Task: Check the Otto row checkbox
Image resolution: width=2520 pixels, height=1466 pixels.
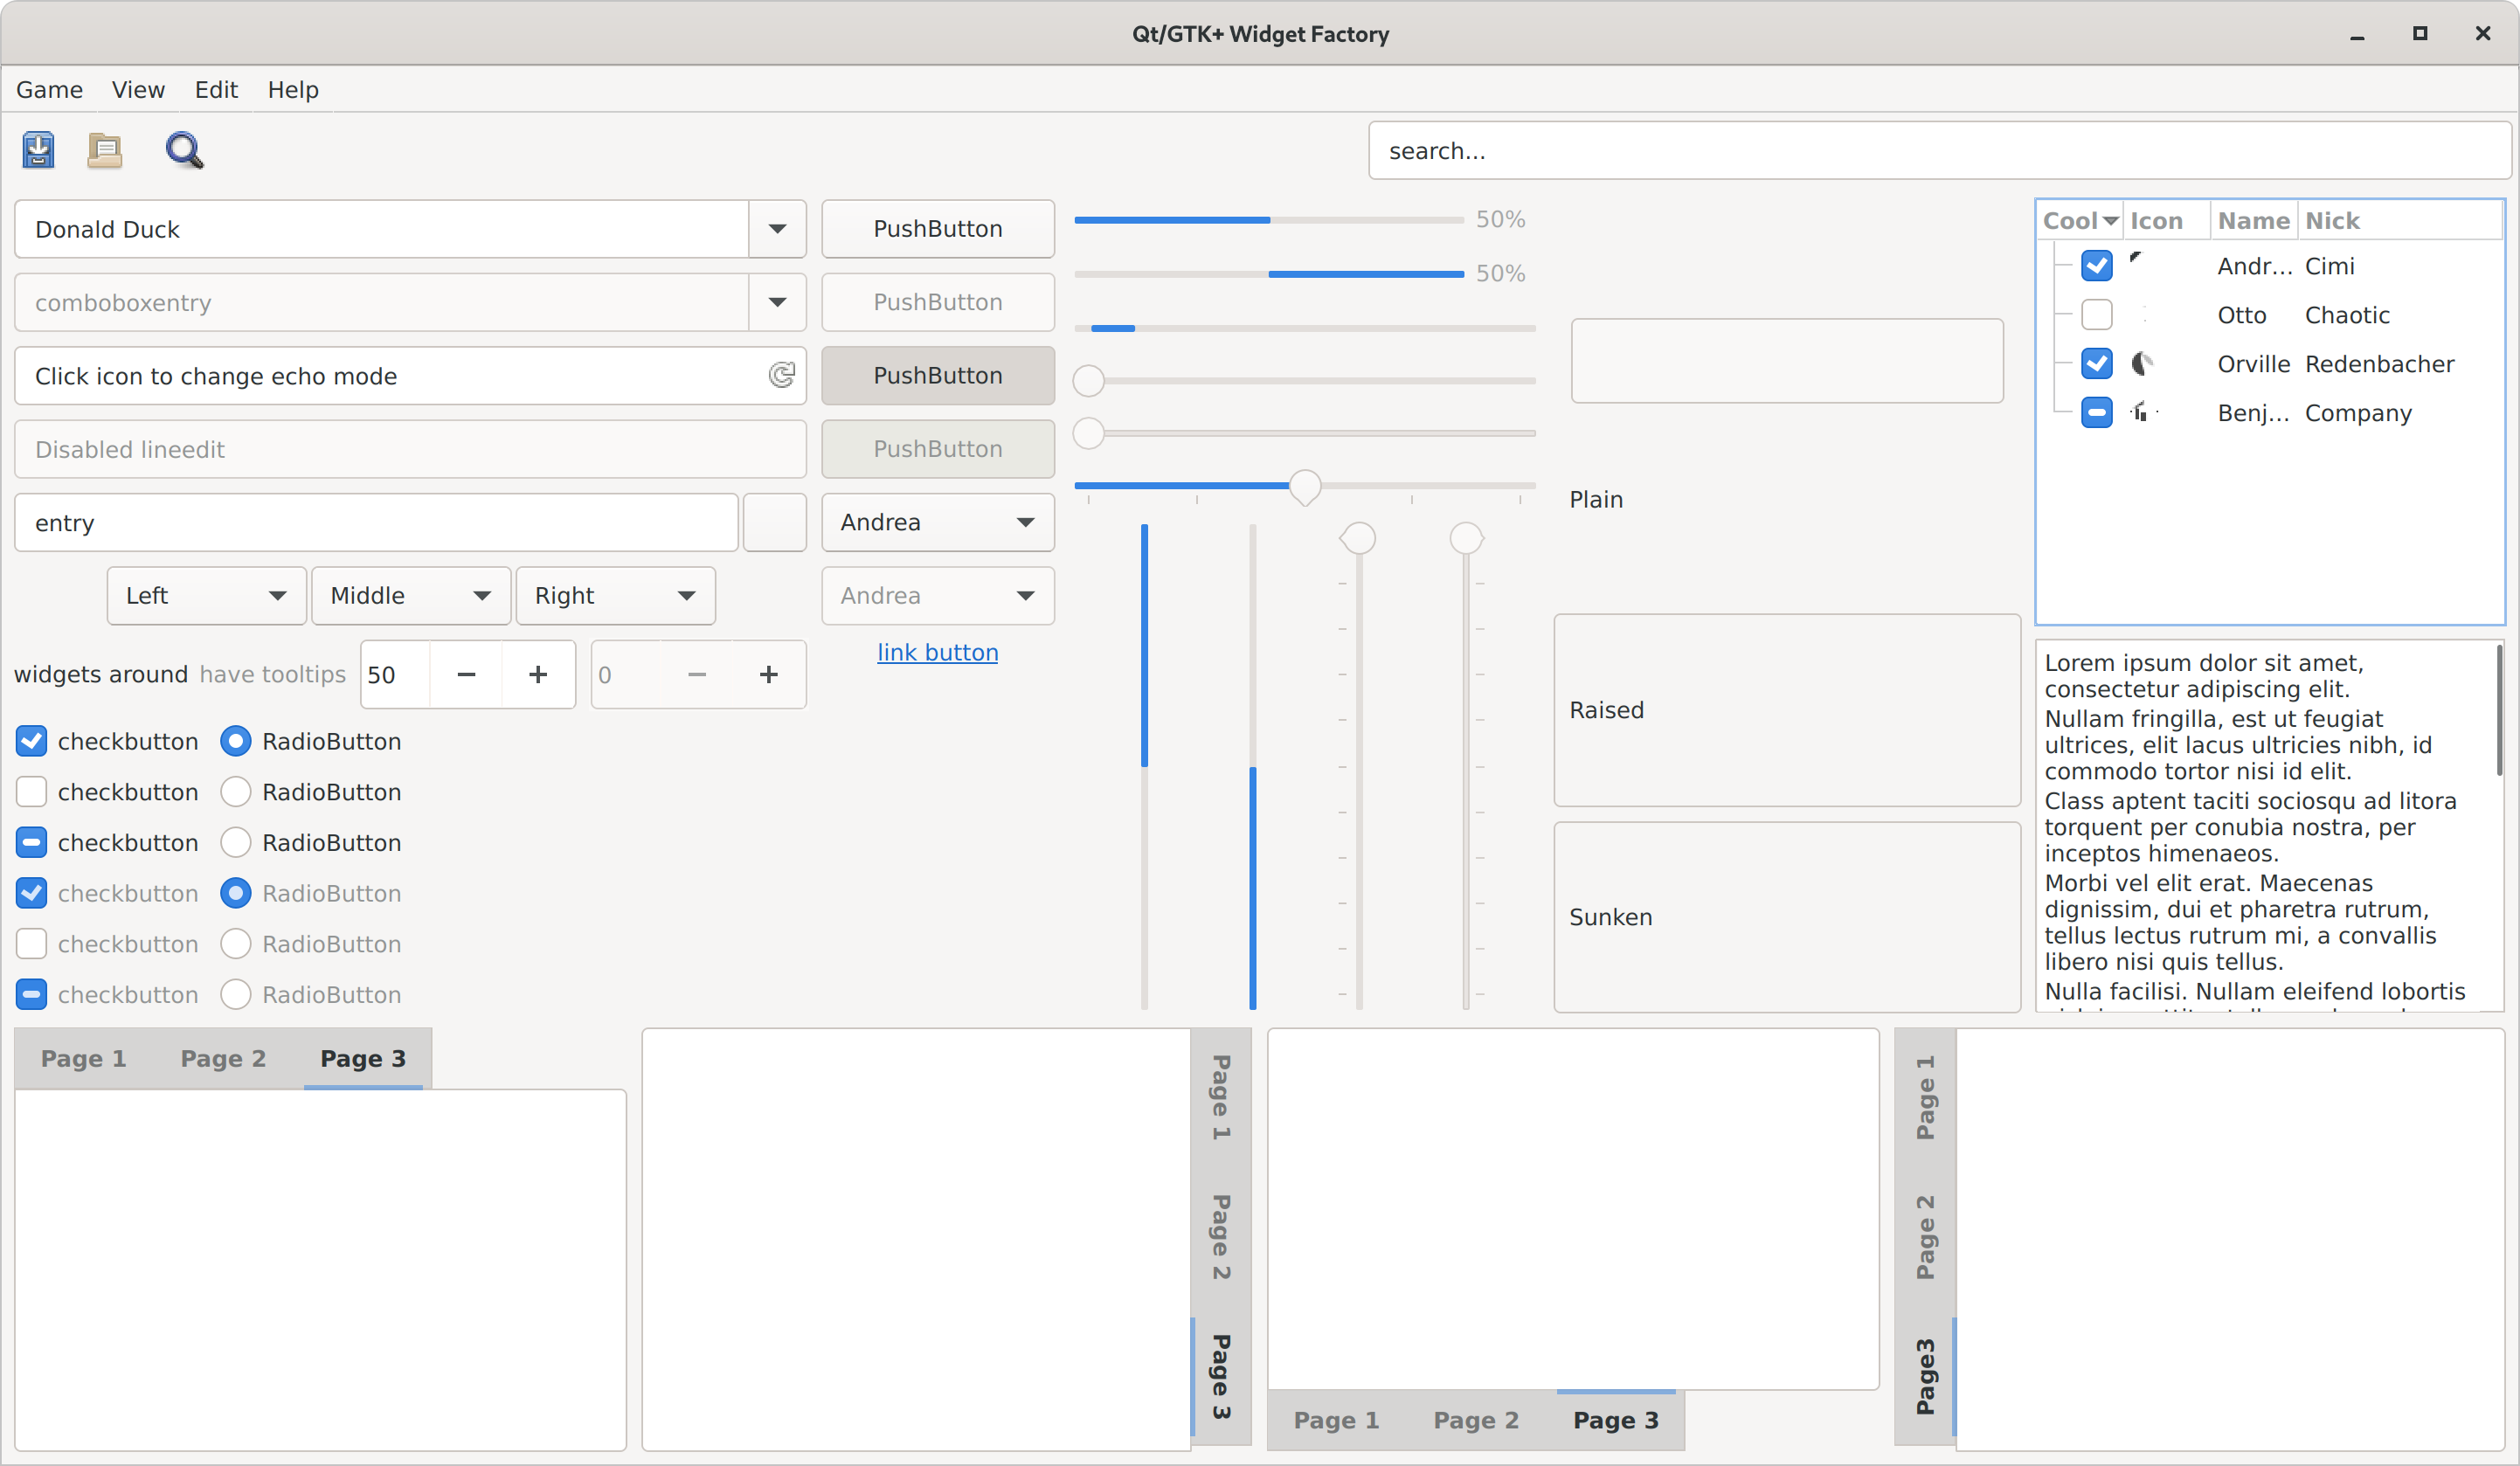Action: (2096, 315)
